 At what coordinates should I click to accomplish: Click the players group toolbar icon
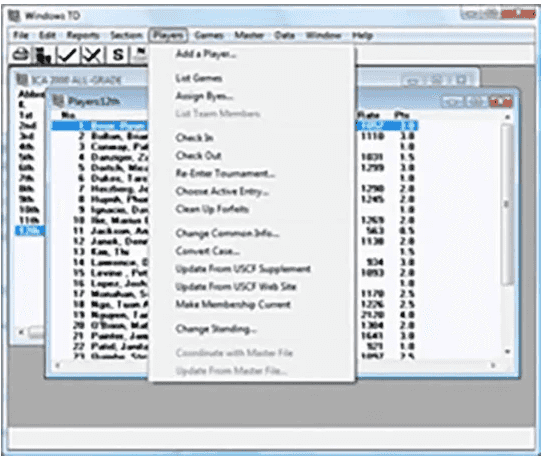point(43,55)
